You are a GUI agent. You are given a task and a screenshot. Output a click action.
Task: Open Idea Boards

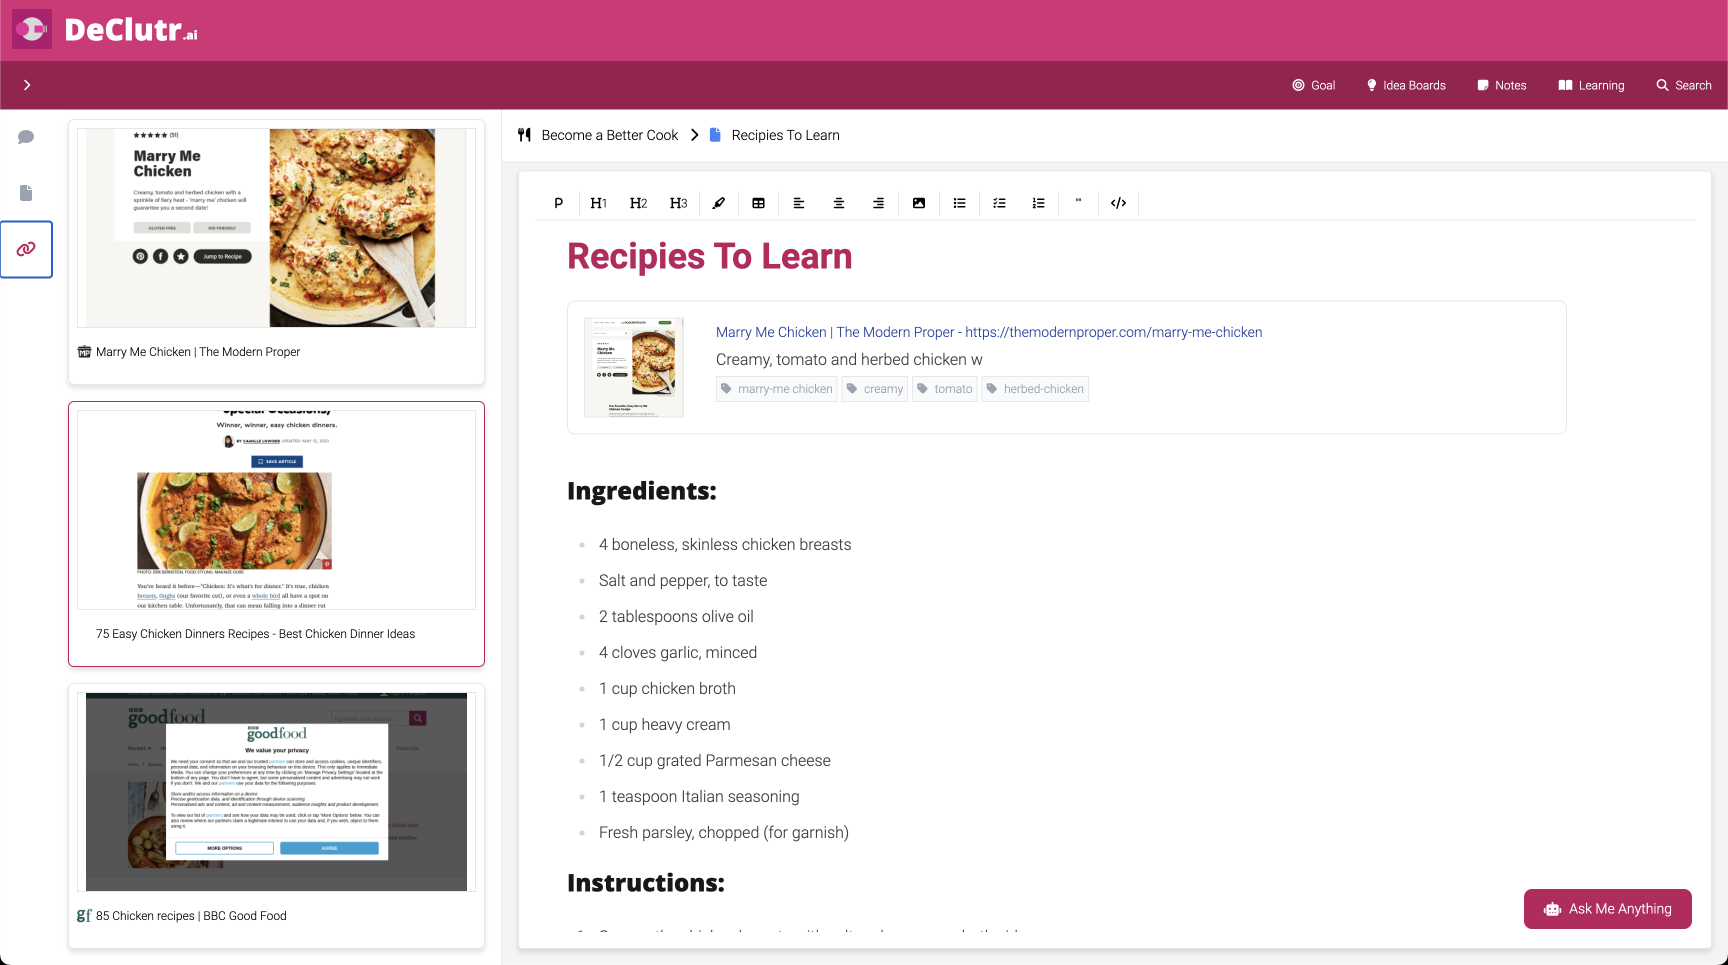coord(1406,85)
